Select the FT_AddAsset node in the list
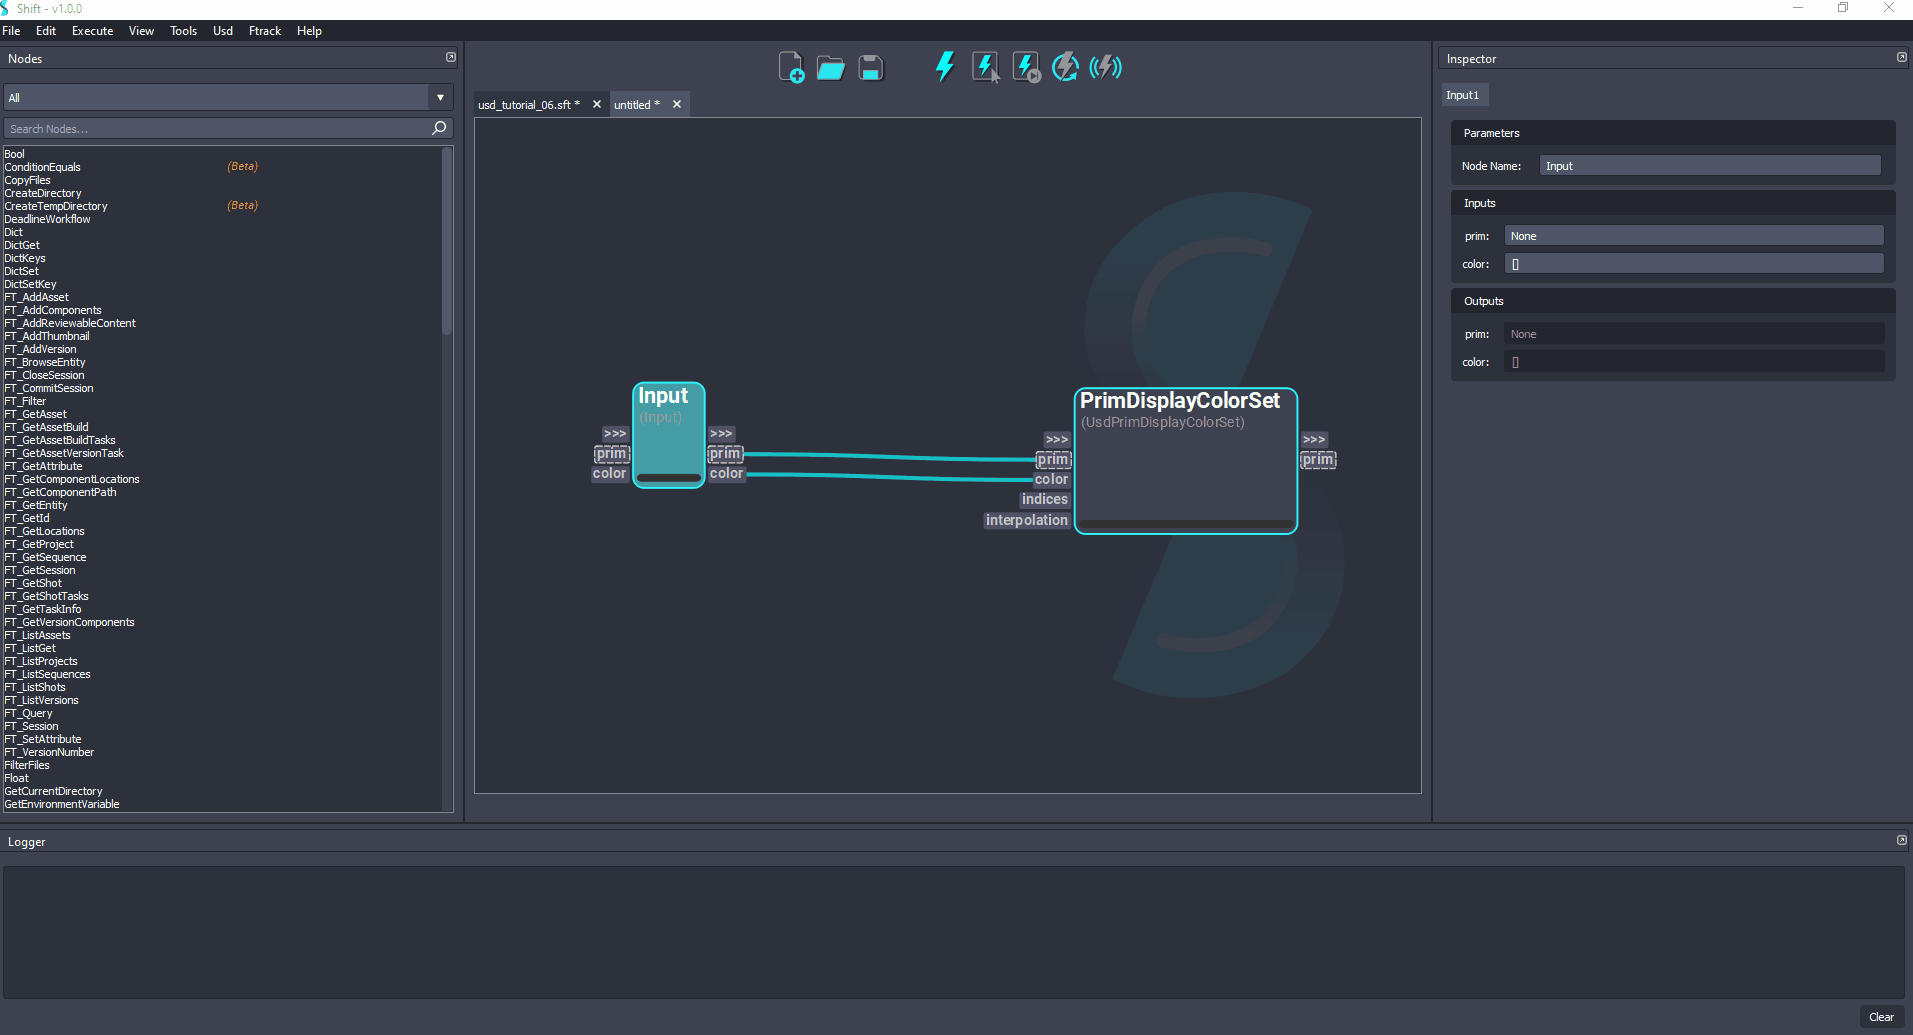The image size is (1913, 1035). 36,297
